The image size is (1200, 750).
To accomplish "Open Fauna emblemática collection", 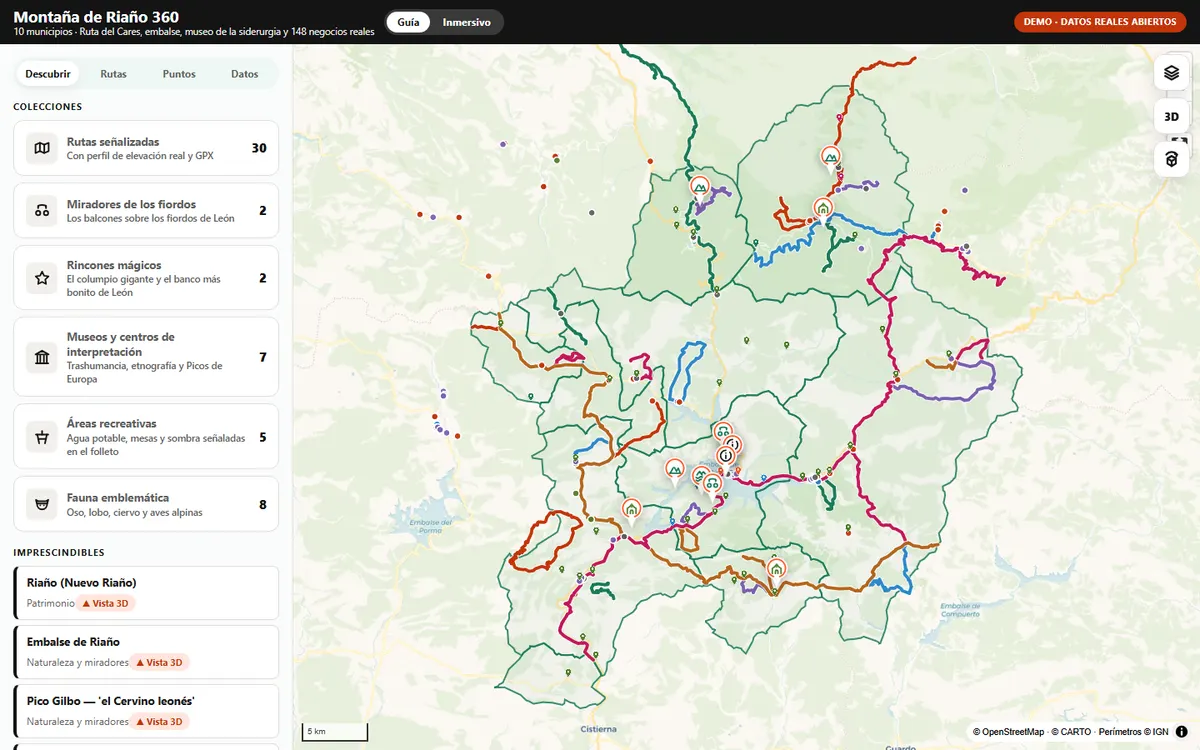I will (146, 504).
